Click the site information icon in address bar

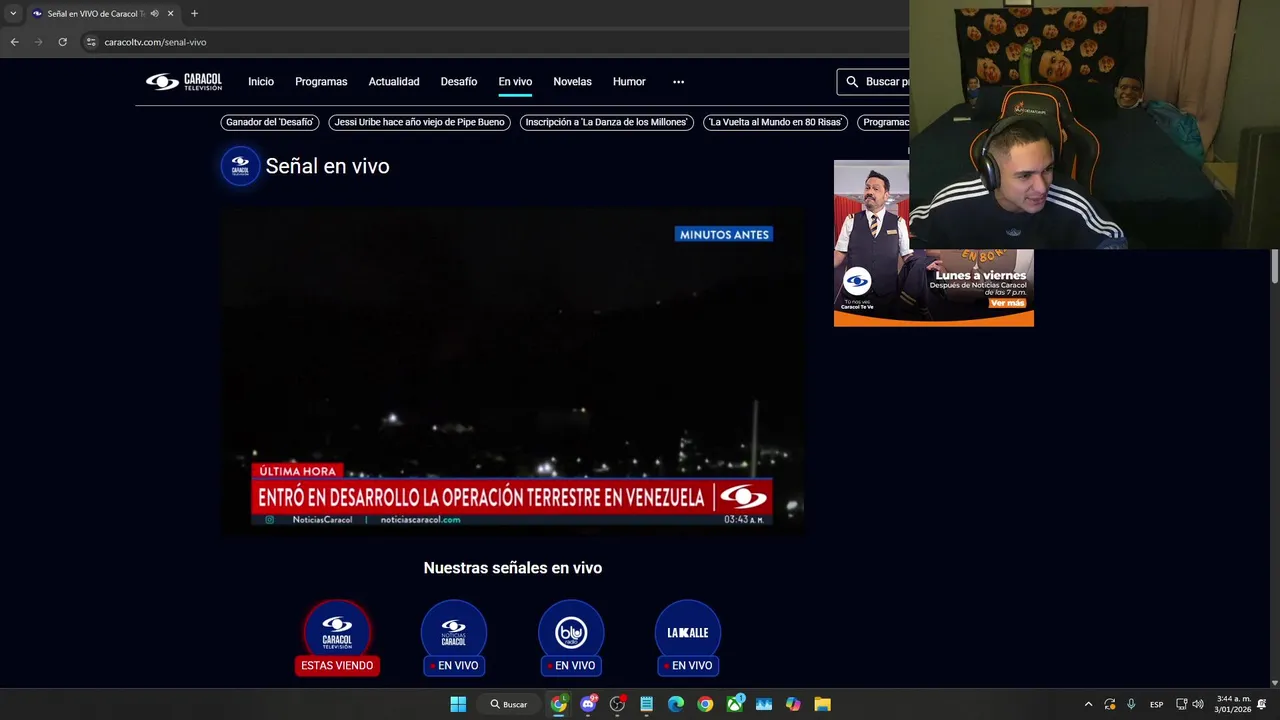click(91, 42)
